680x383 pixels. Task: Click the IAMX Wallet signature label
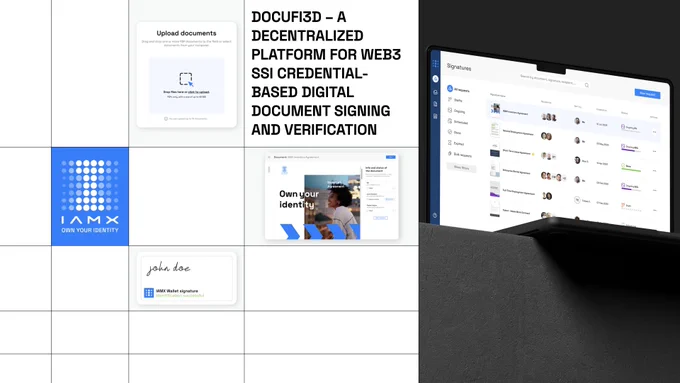[177, 291]
